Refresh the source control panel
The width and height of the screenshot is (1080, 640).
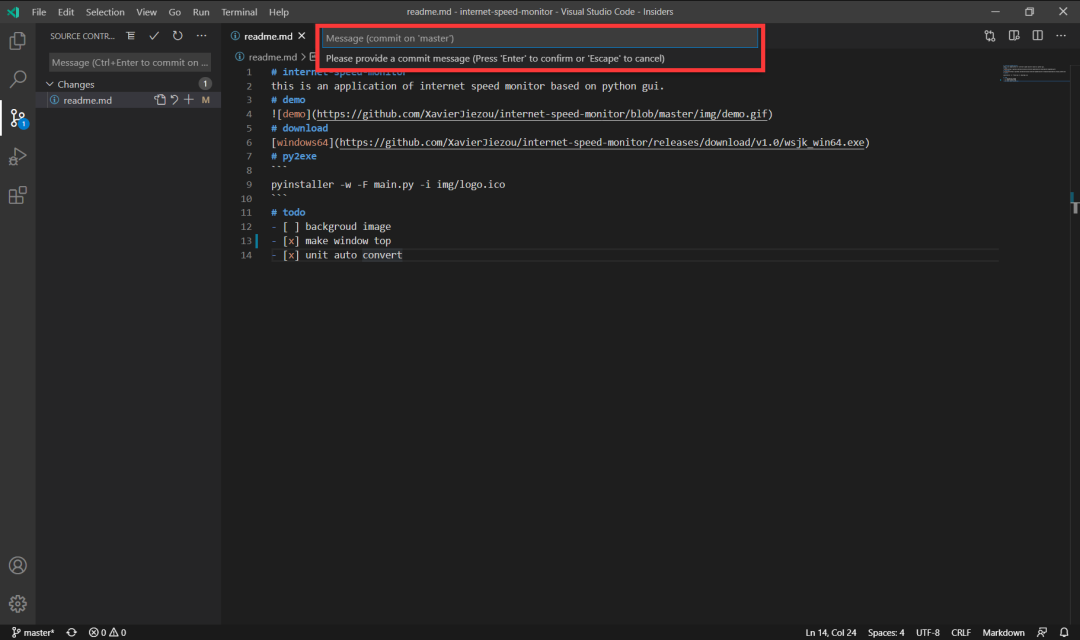[178, 36]
